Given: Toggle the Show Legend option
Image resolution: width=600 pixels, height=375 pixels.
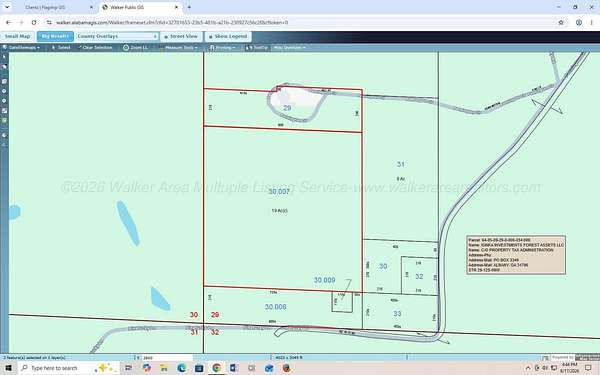Looking at the screenshot, I should pyautogui.click(x=228, y=36).
